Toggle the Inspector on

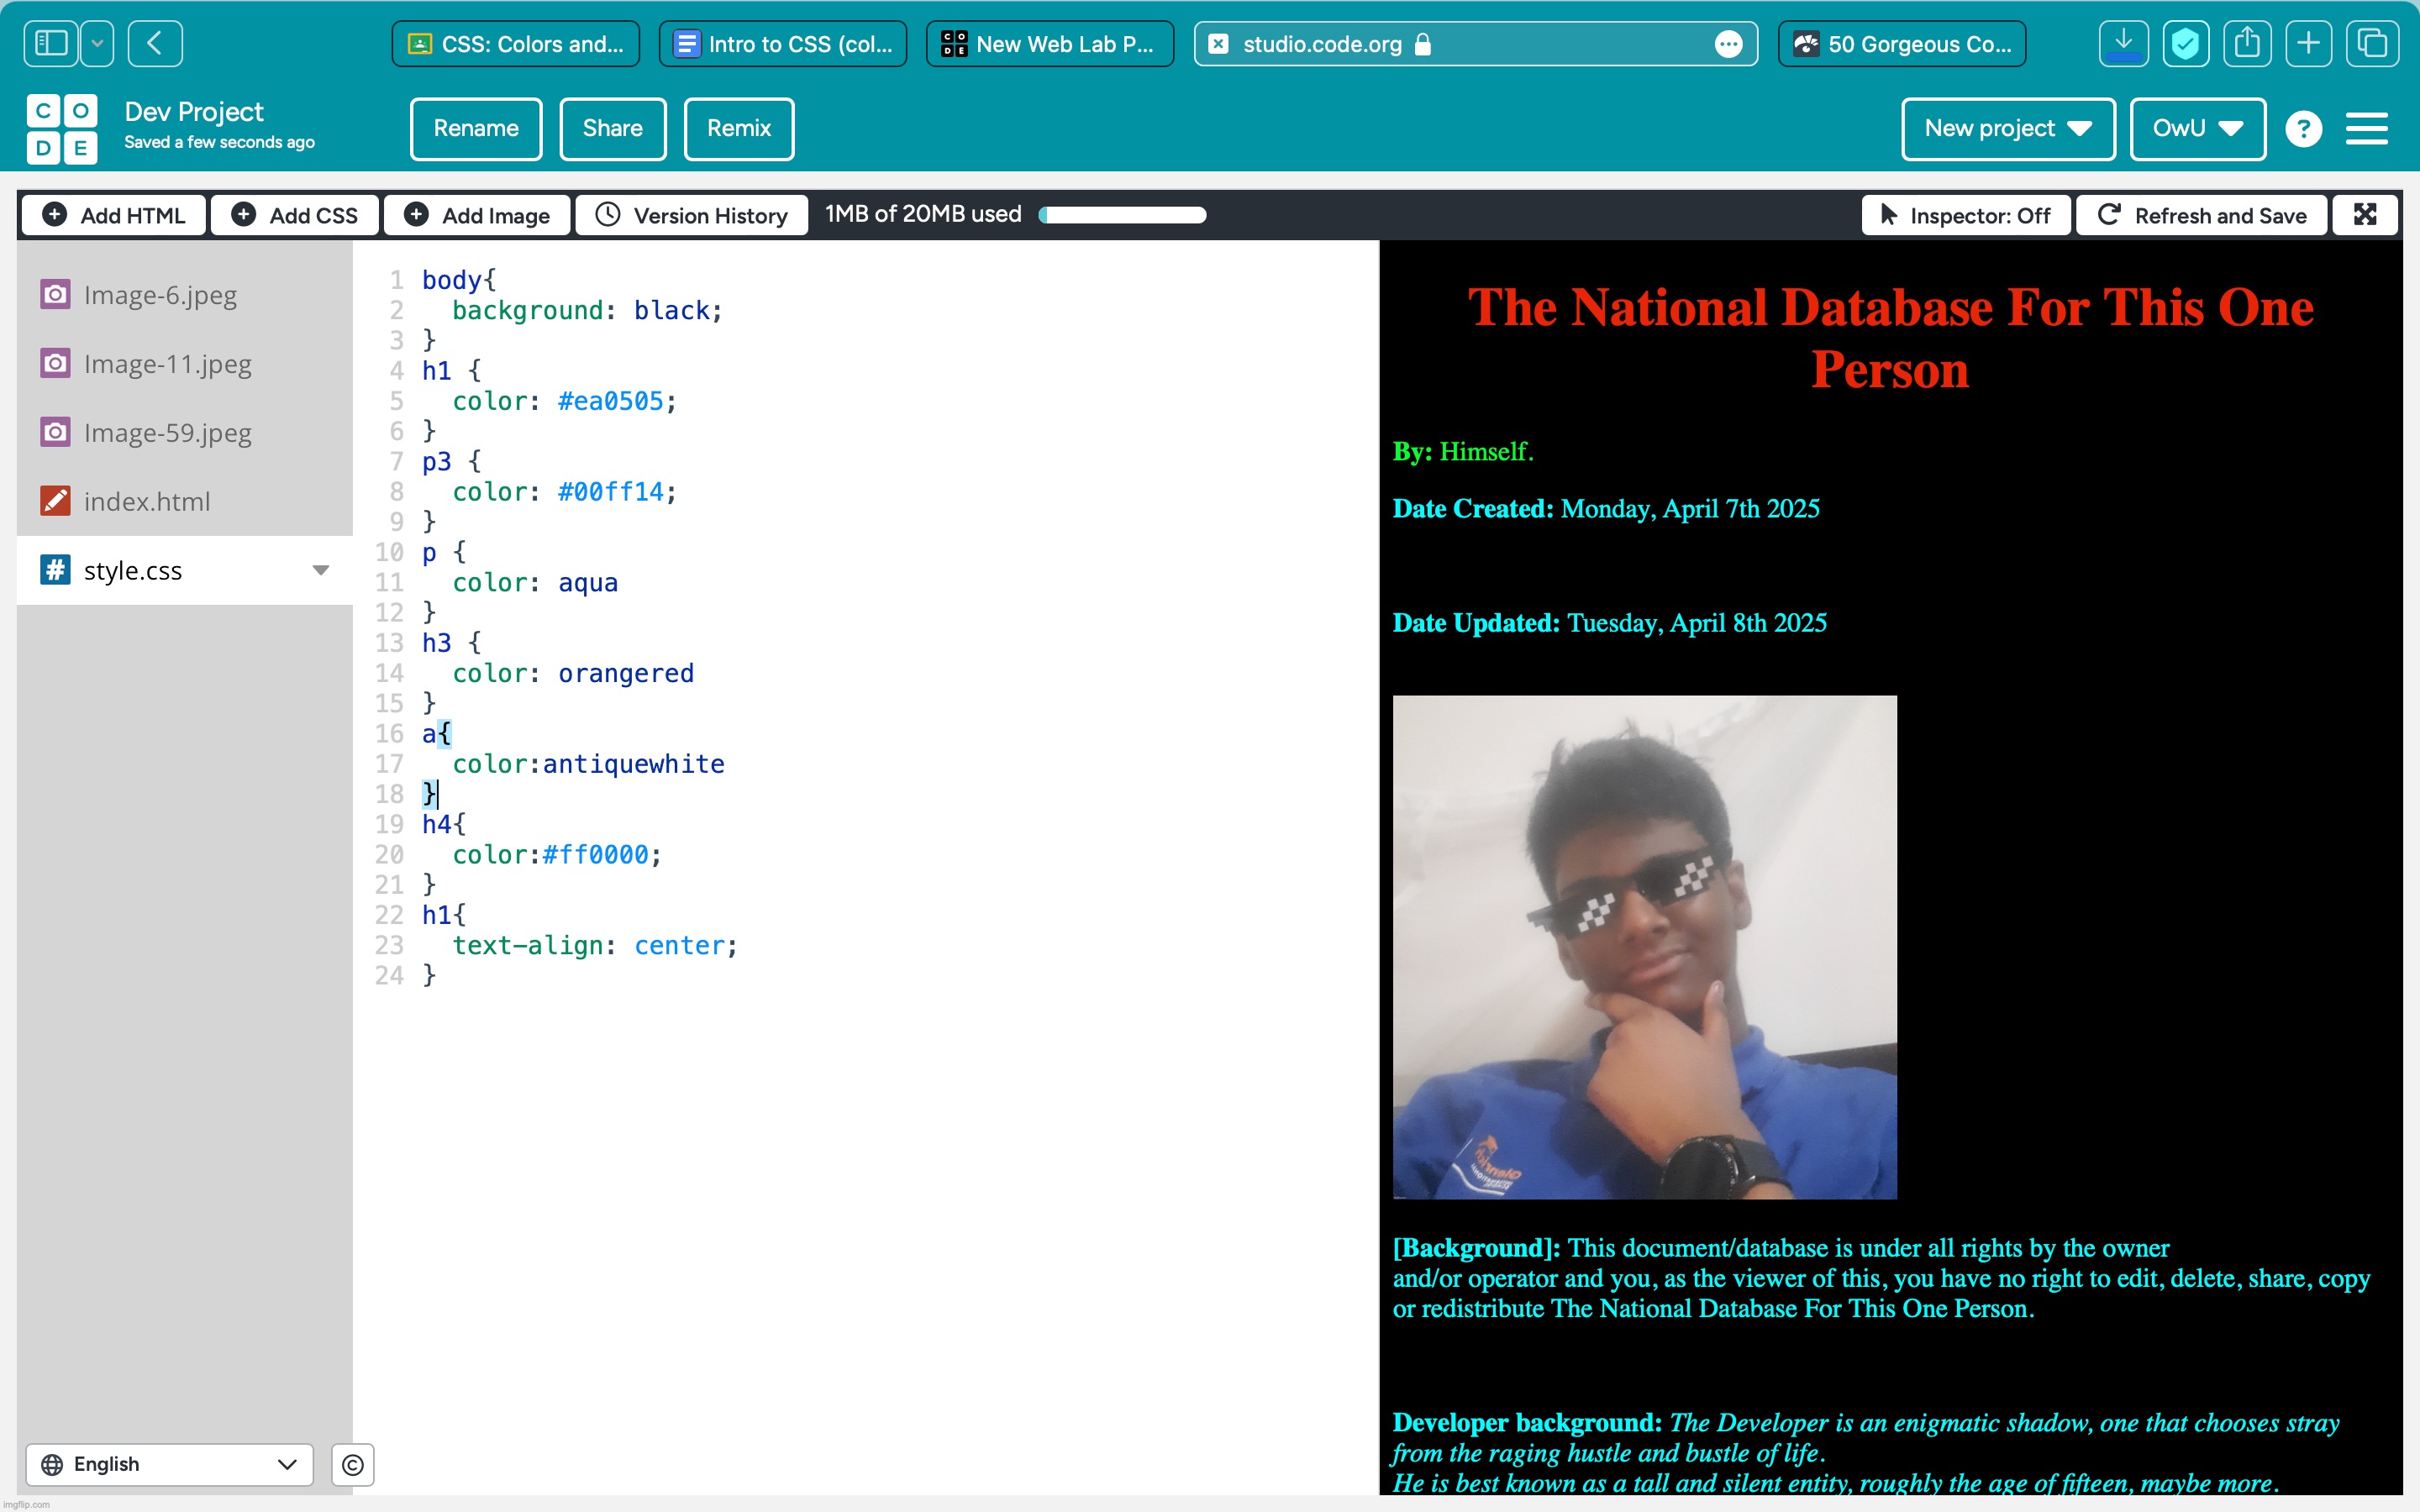click(1965, 216)
